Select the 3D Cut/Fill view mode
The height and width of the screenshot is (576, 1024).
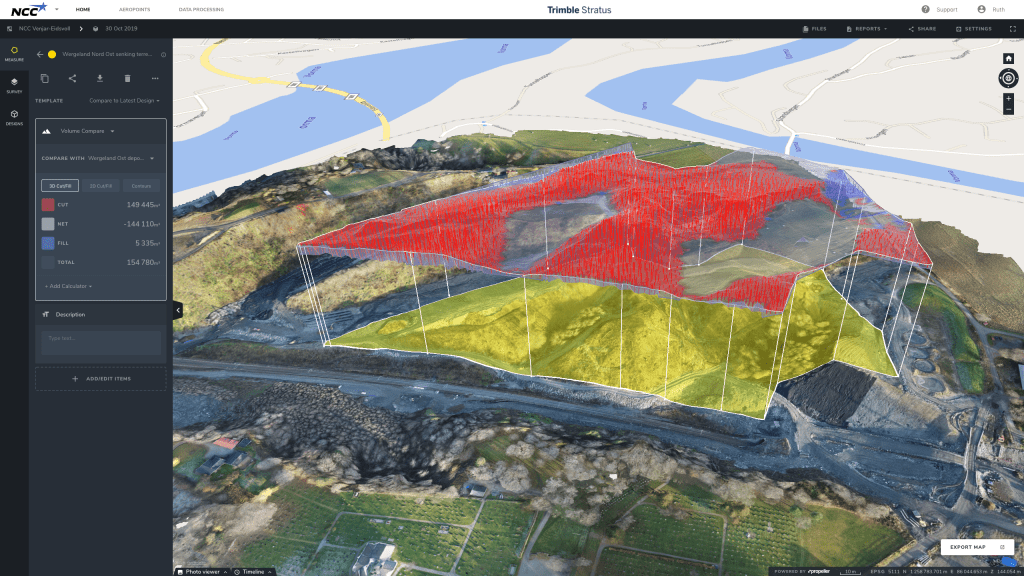click(59, 185)
